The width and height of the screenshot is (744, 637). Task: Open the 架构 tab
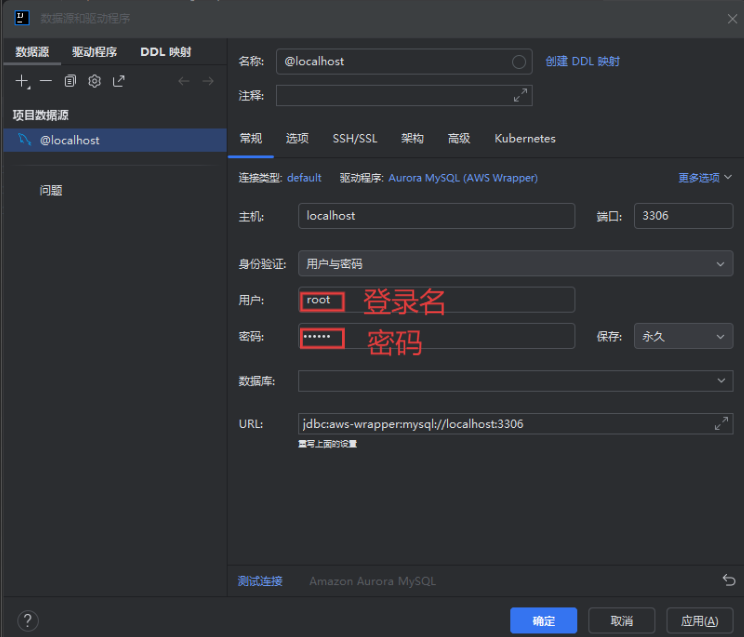coord(412,138)
